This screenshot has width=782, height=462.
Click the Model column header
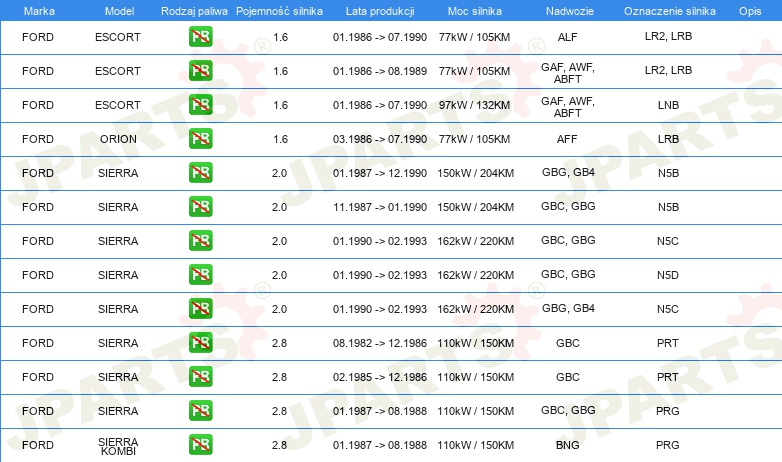(119, 11)
